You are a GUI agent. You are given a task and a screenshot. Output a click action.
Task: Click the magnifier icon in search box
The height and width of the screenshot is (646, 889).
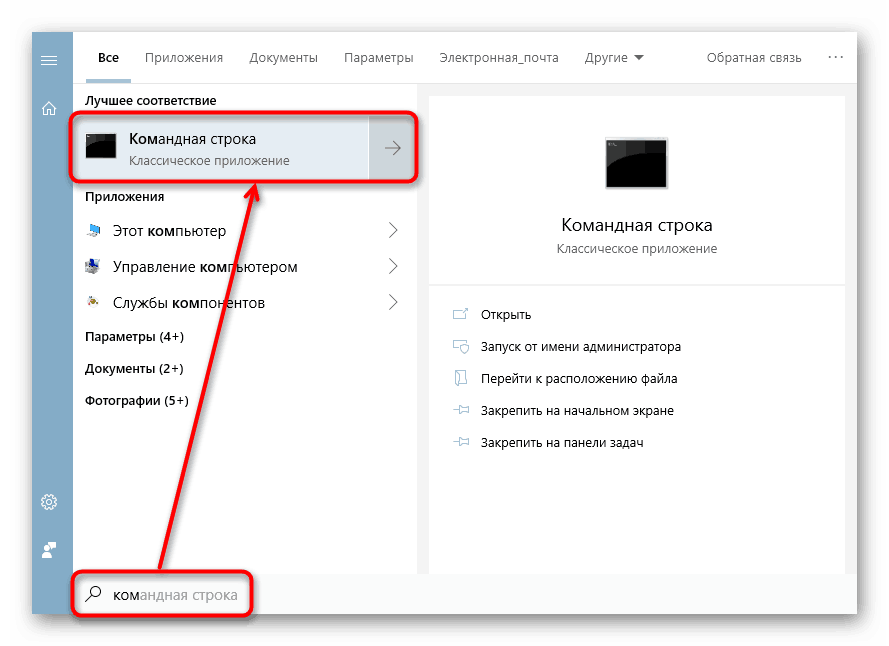tap(93, 594)
